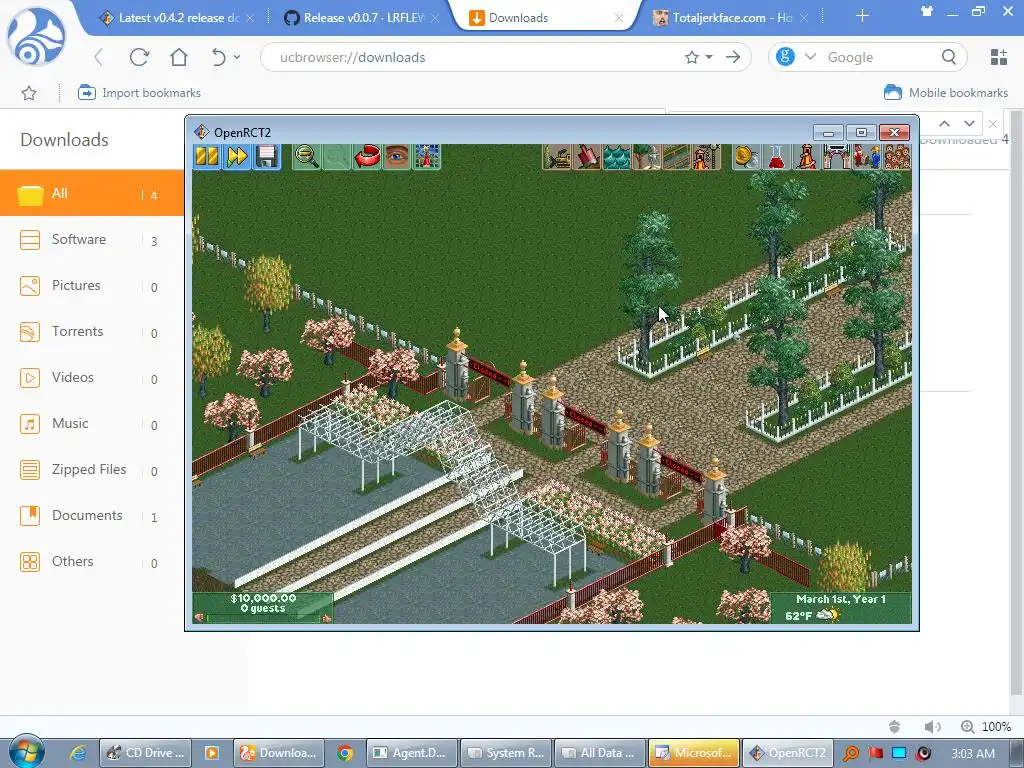This screenshot has height=768, width=1024.
Task: Click the undo closed-tab arrow icon
Action: tap(219, 57)
